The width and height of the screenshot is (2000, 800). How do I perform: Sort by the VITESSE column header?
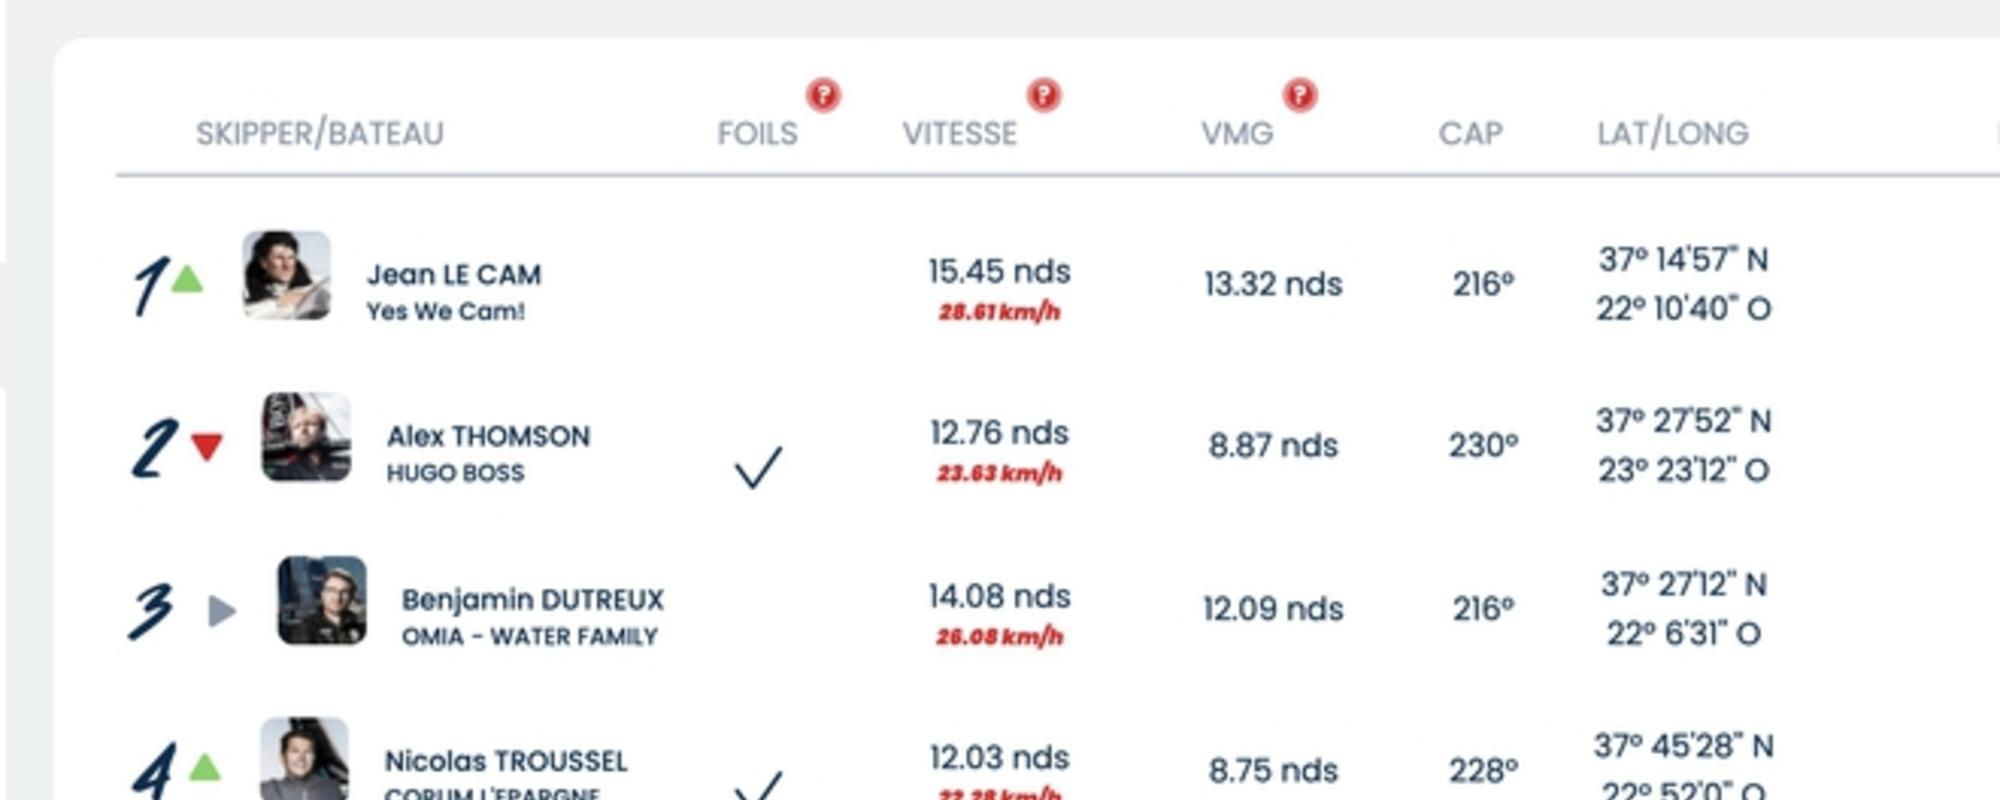(x=959, y=133)
